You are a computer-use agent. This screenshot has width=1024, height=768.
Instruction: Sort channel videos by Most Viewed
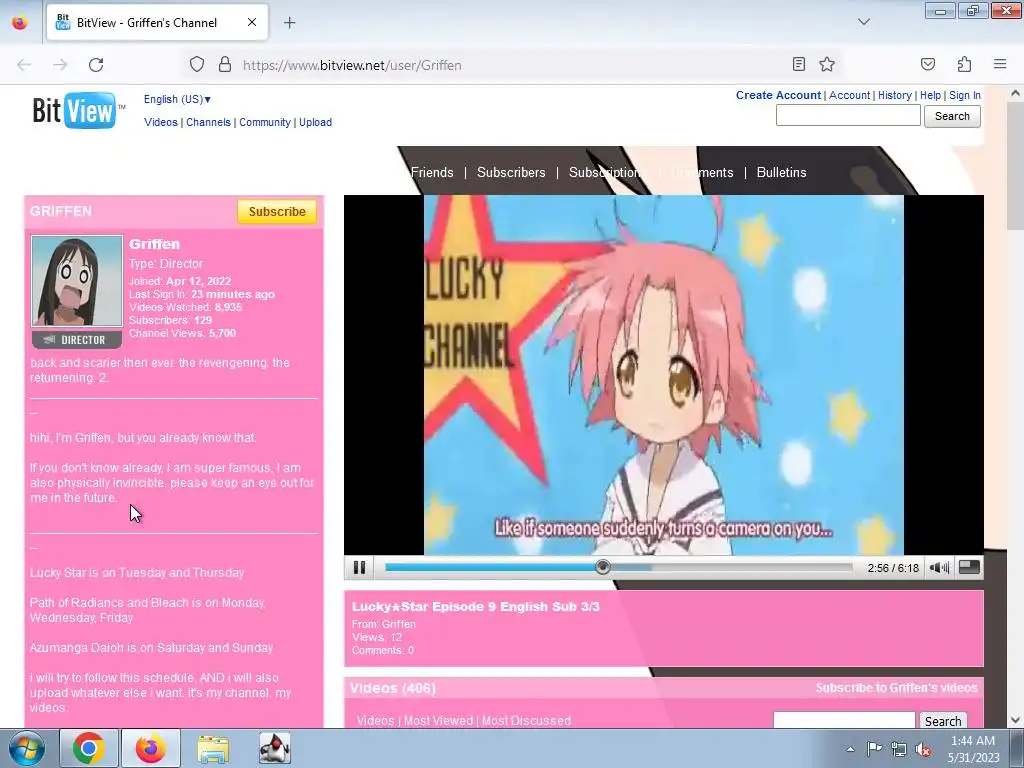pos(438,720)
